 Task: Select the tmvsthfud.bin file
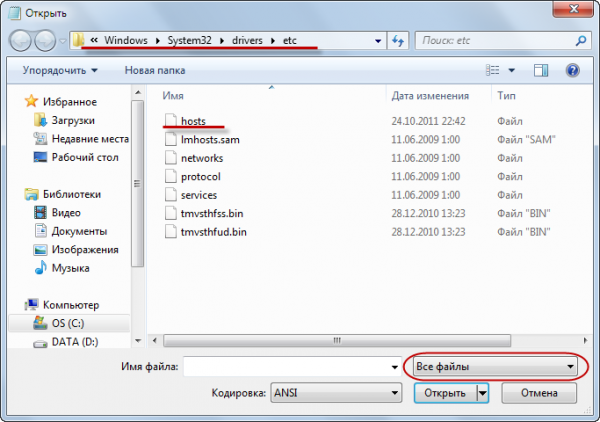pyautogui.click(x=214, y=232)
